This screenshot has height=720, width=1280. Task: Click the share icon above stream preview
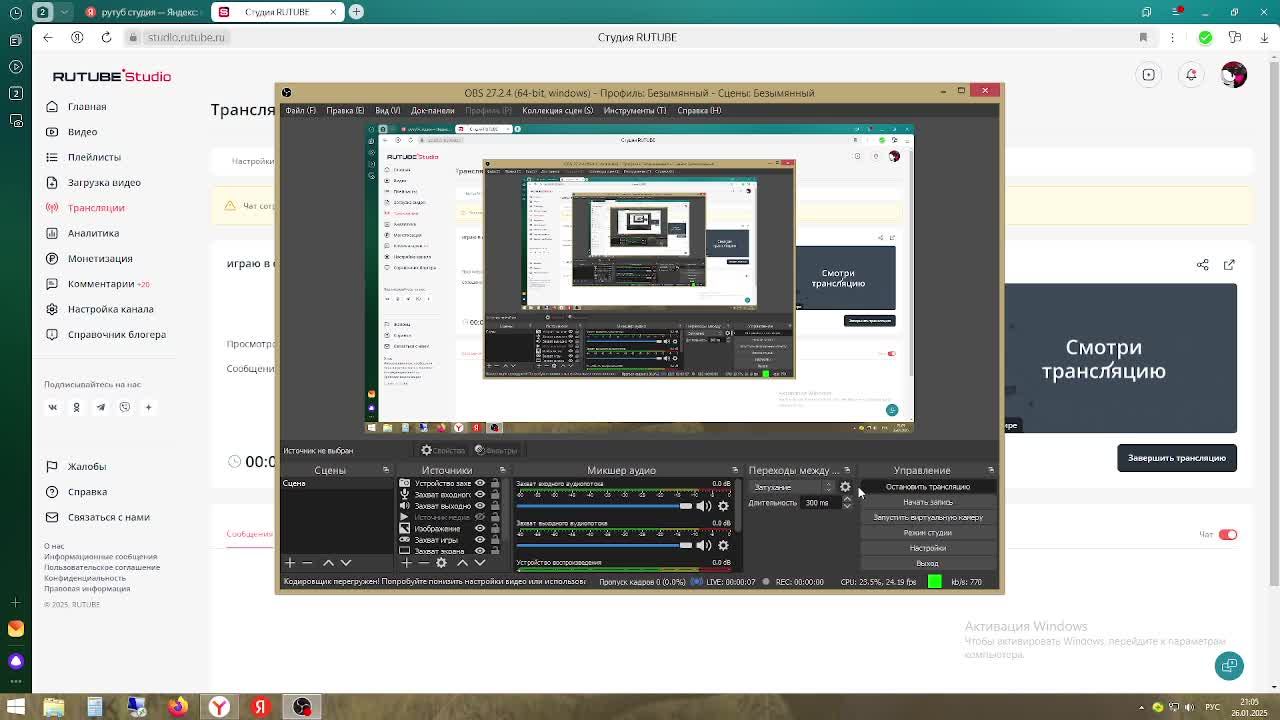pyautogui.click(x=1203, y=265)
